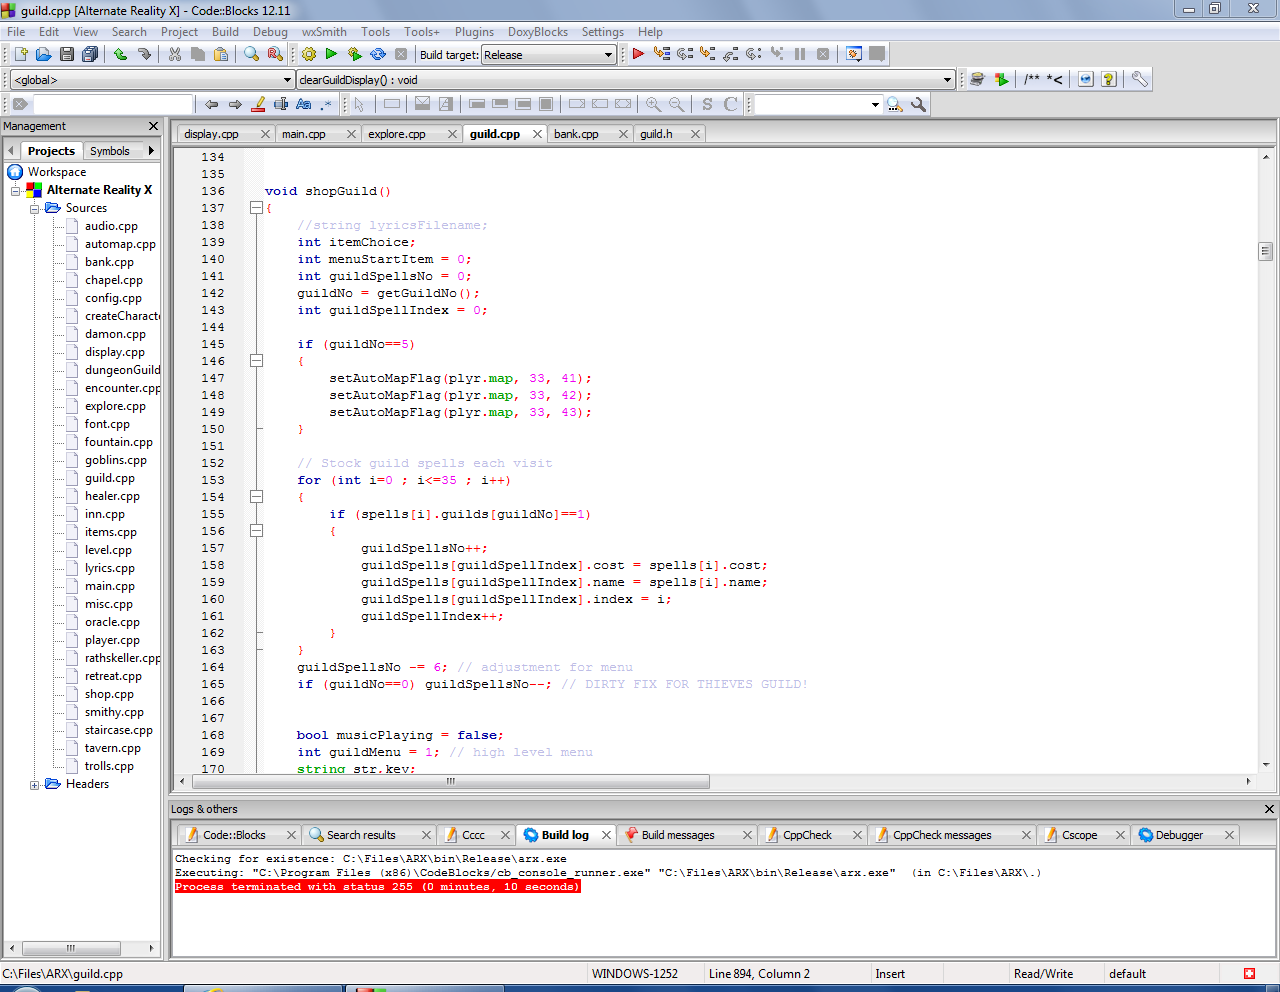The width and height of the screenshot is (1280, 992).
Task: Zoom in using the magnifier plus icon
Action: point(654,104)
